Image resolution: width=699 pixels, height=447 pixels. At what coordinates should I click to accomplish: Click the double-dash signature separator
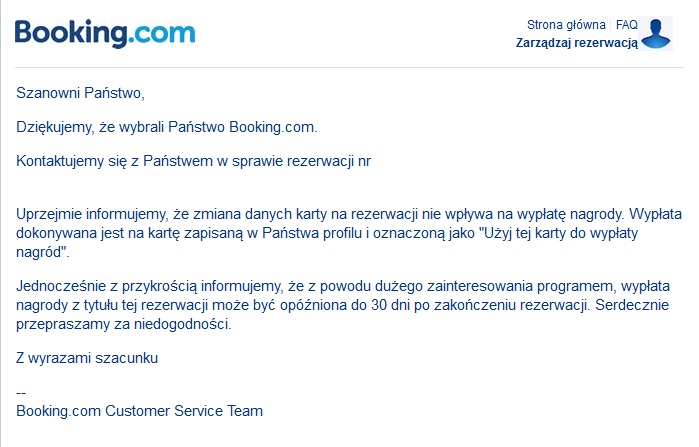point(21,393)
